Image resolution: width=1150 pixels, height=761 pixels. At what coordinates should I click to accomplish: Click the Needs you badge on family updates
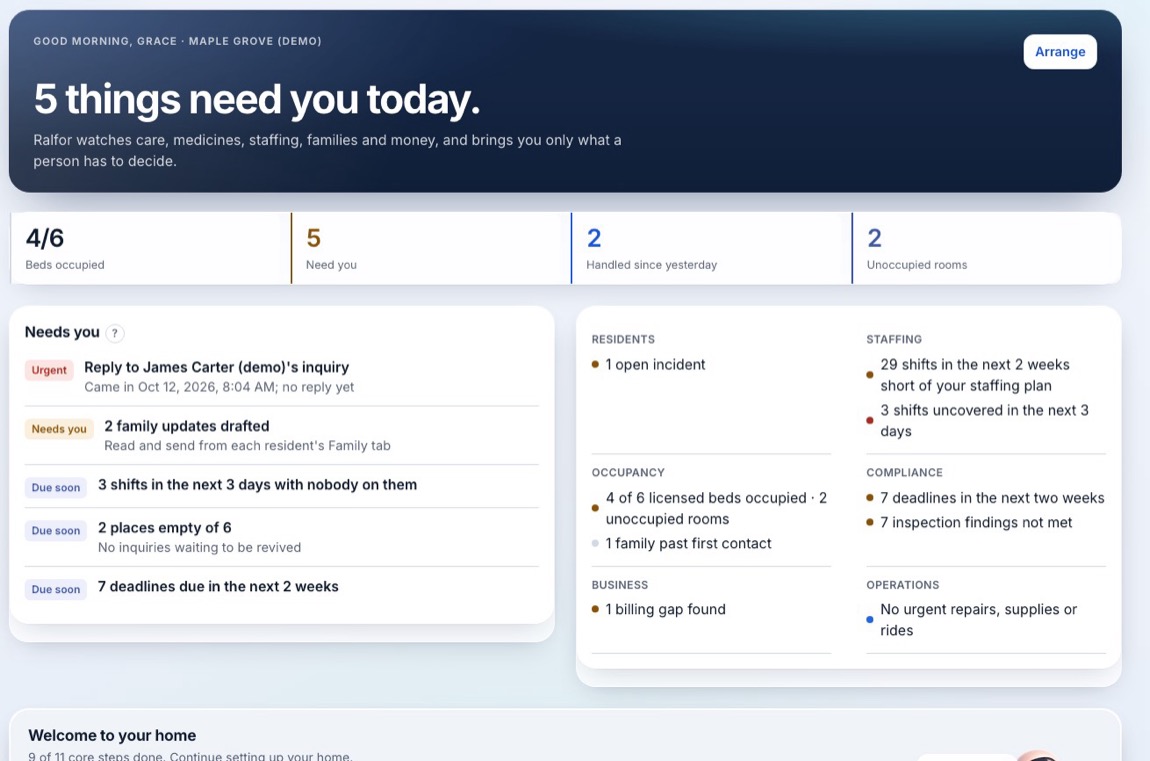point(59,429)
